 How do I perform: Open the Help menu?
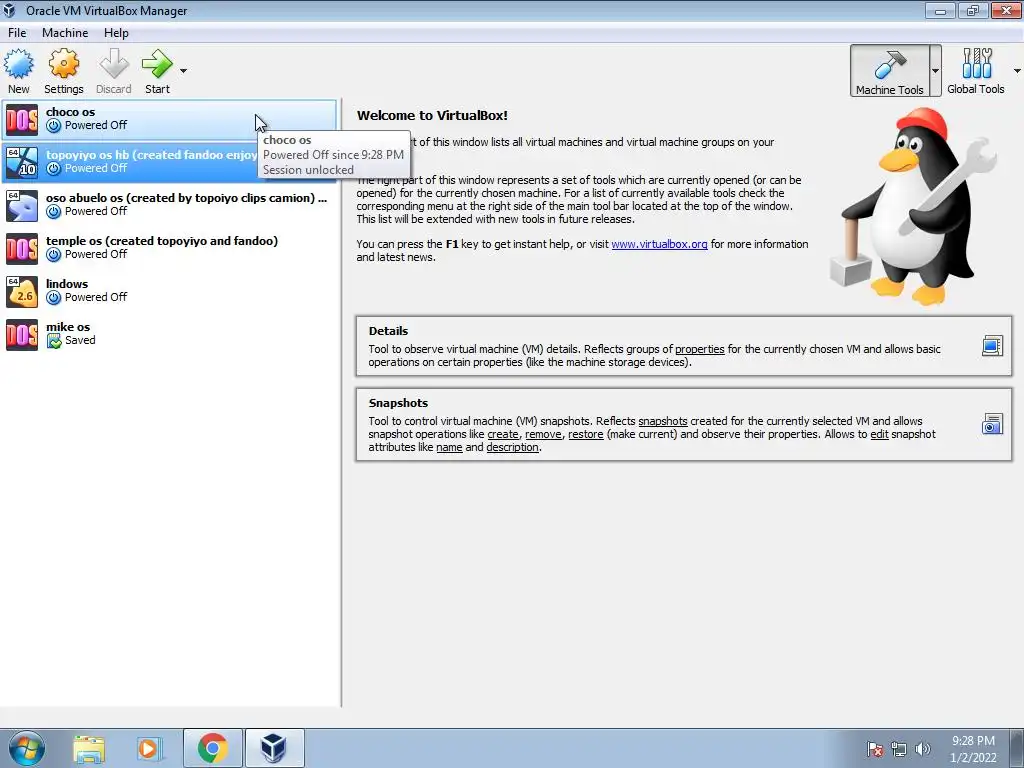(116, 33)
